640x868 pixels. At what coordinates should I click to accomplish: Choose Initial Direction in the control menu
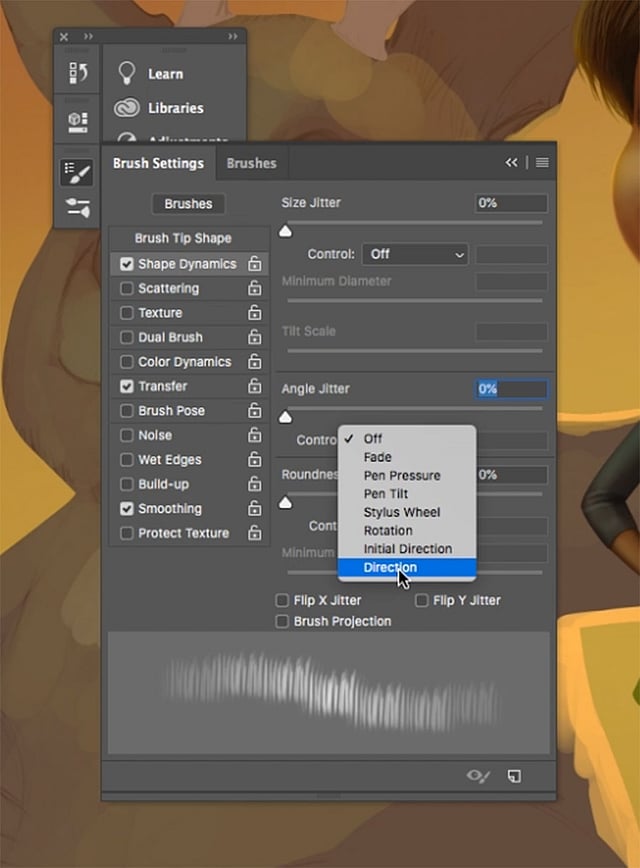click(x=407, y=549)
